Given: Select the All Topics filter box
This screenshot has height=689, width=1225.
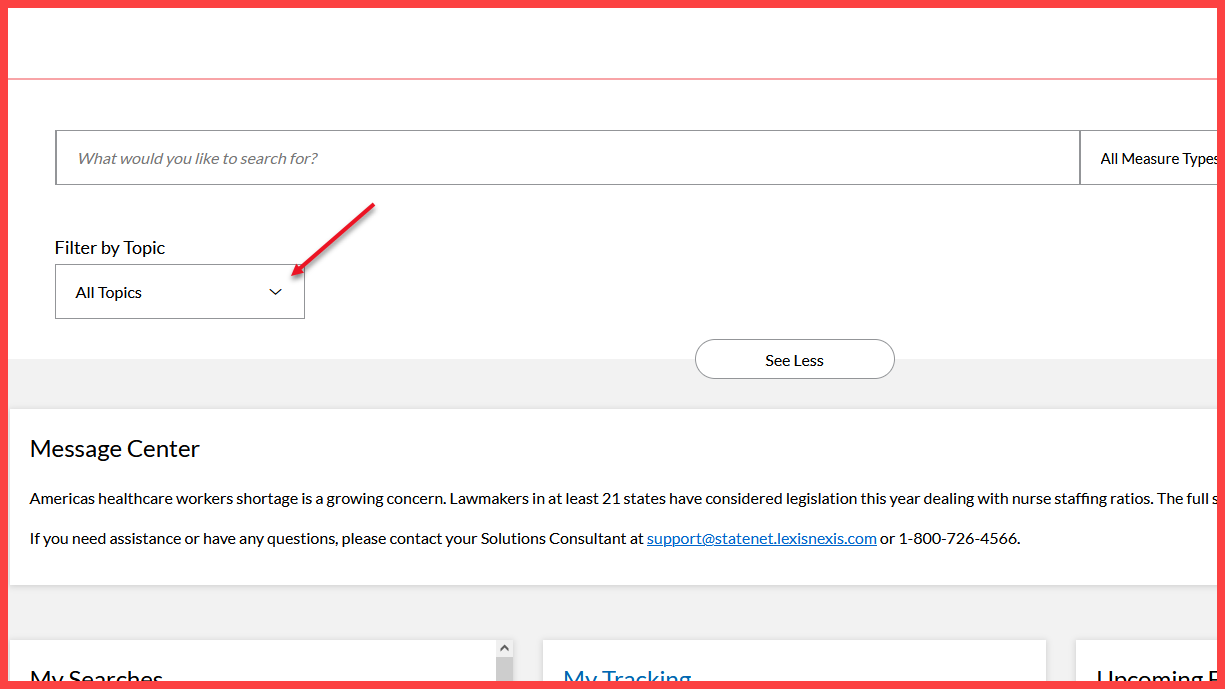Looking at the screenshot, I should point(179,291).
